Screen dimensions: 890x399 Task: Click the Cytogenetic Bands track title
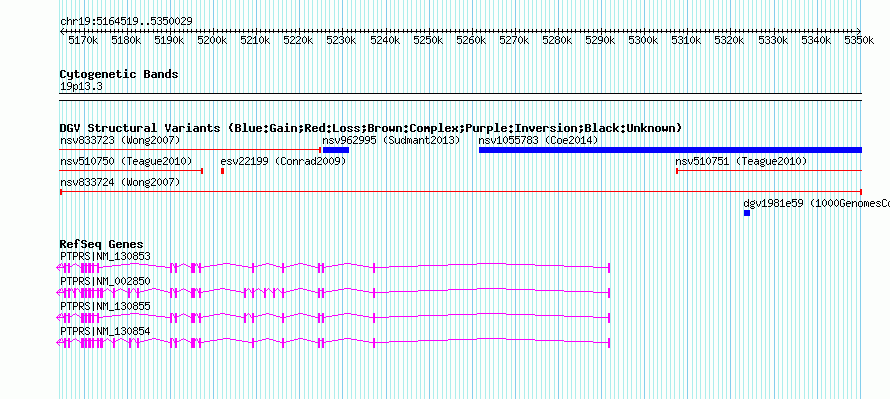119,74
